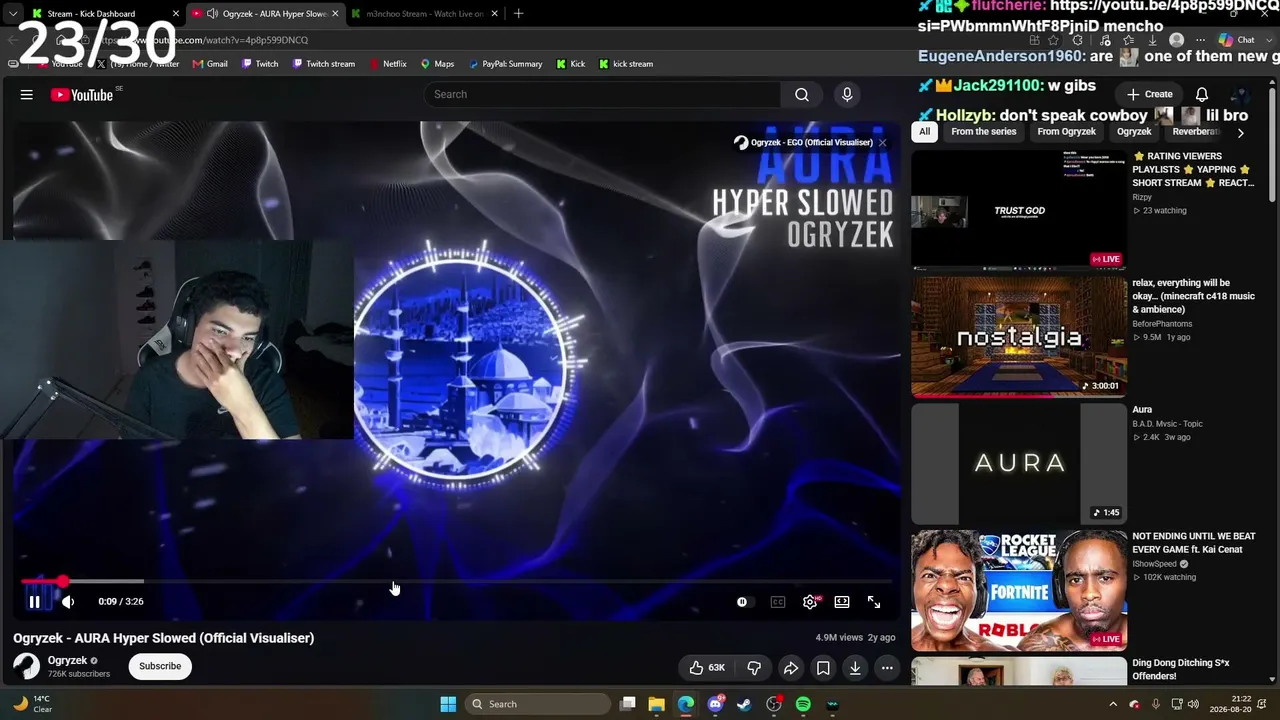Open the taskbar weather widget
The image size is (1280, 720).
(32, 704)
